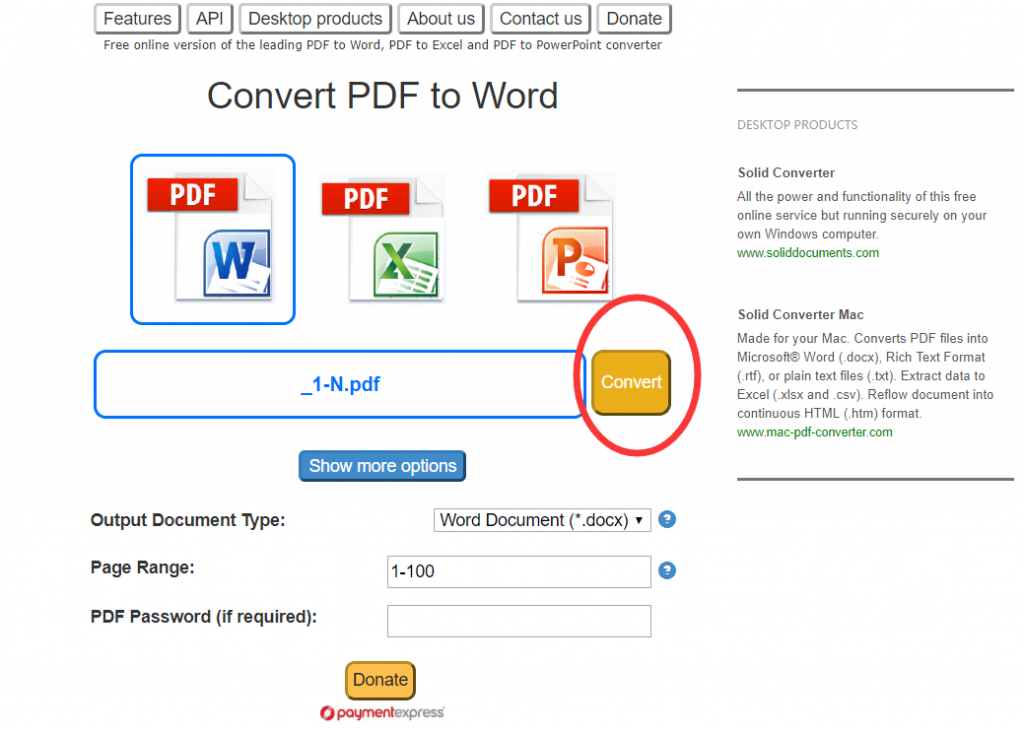Select the PDF to PowerPoint converter icon
The width and height of the screenshot is (1024, 732).
click(552, 237)
